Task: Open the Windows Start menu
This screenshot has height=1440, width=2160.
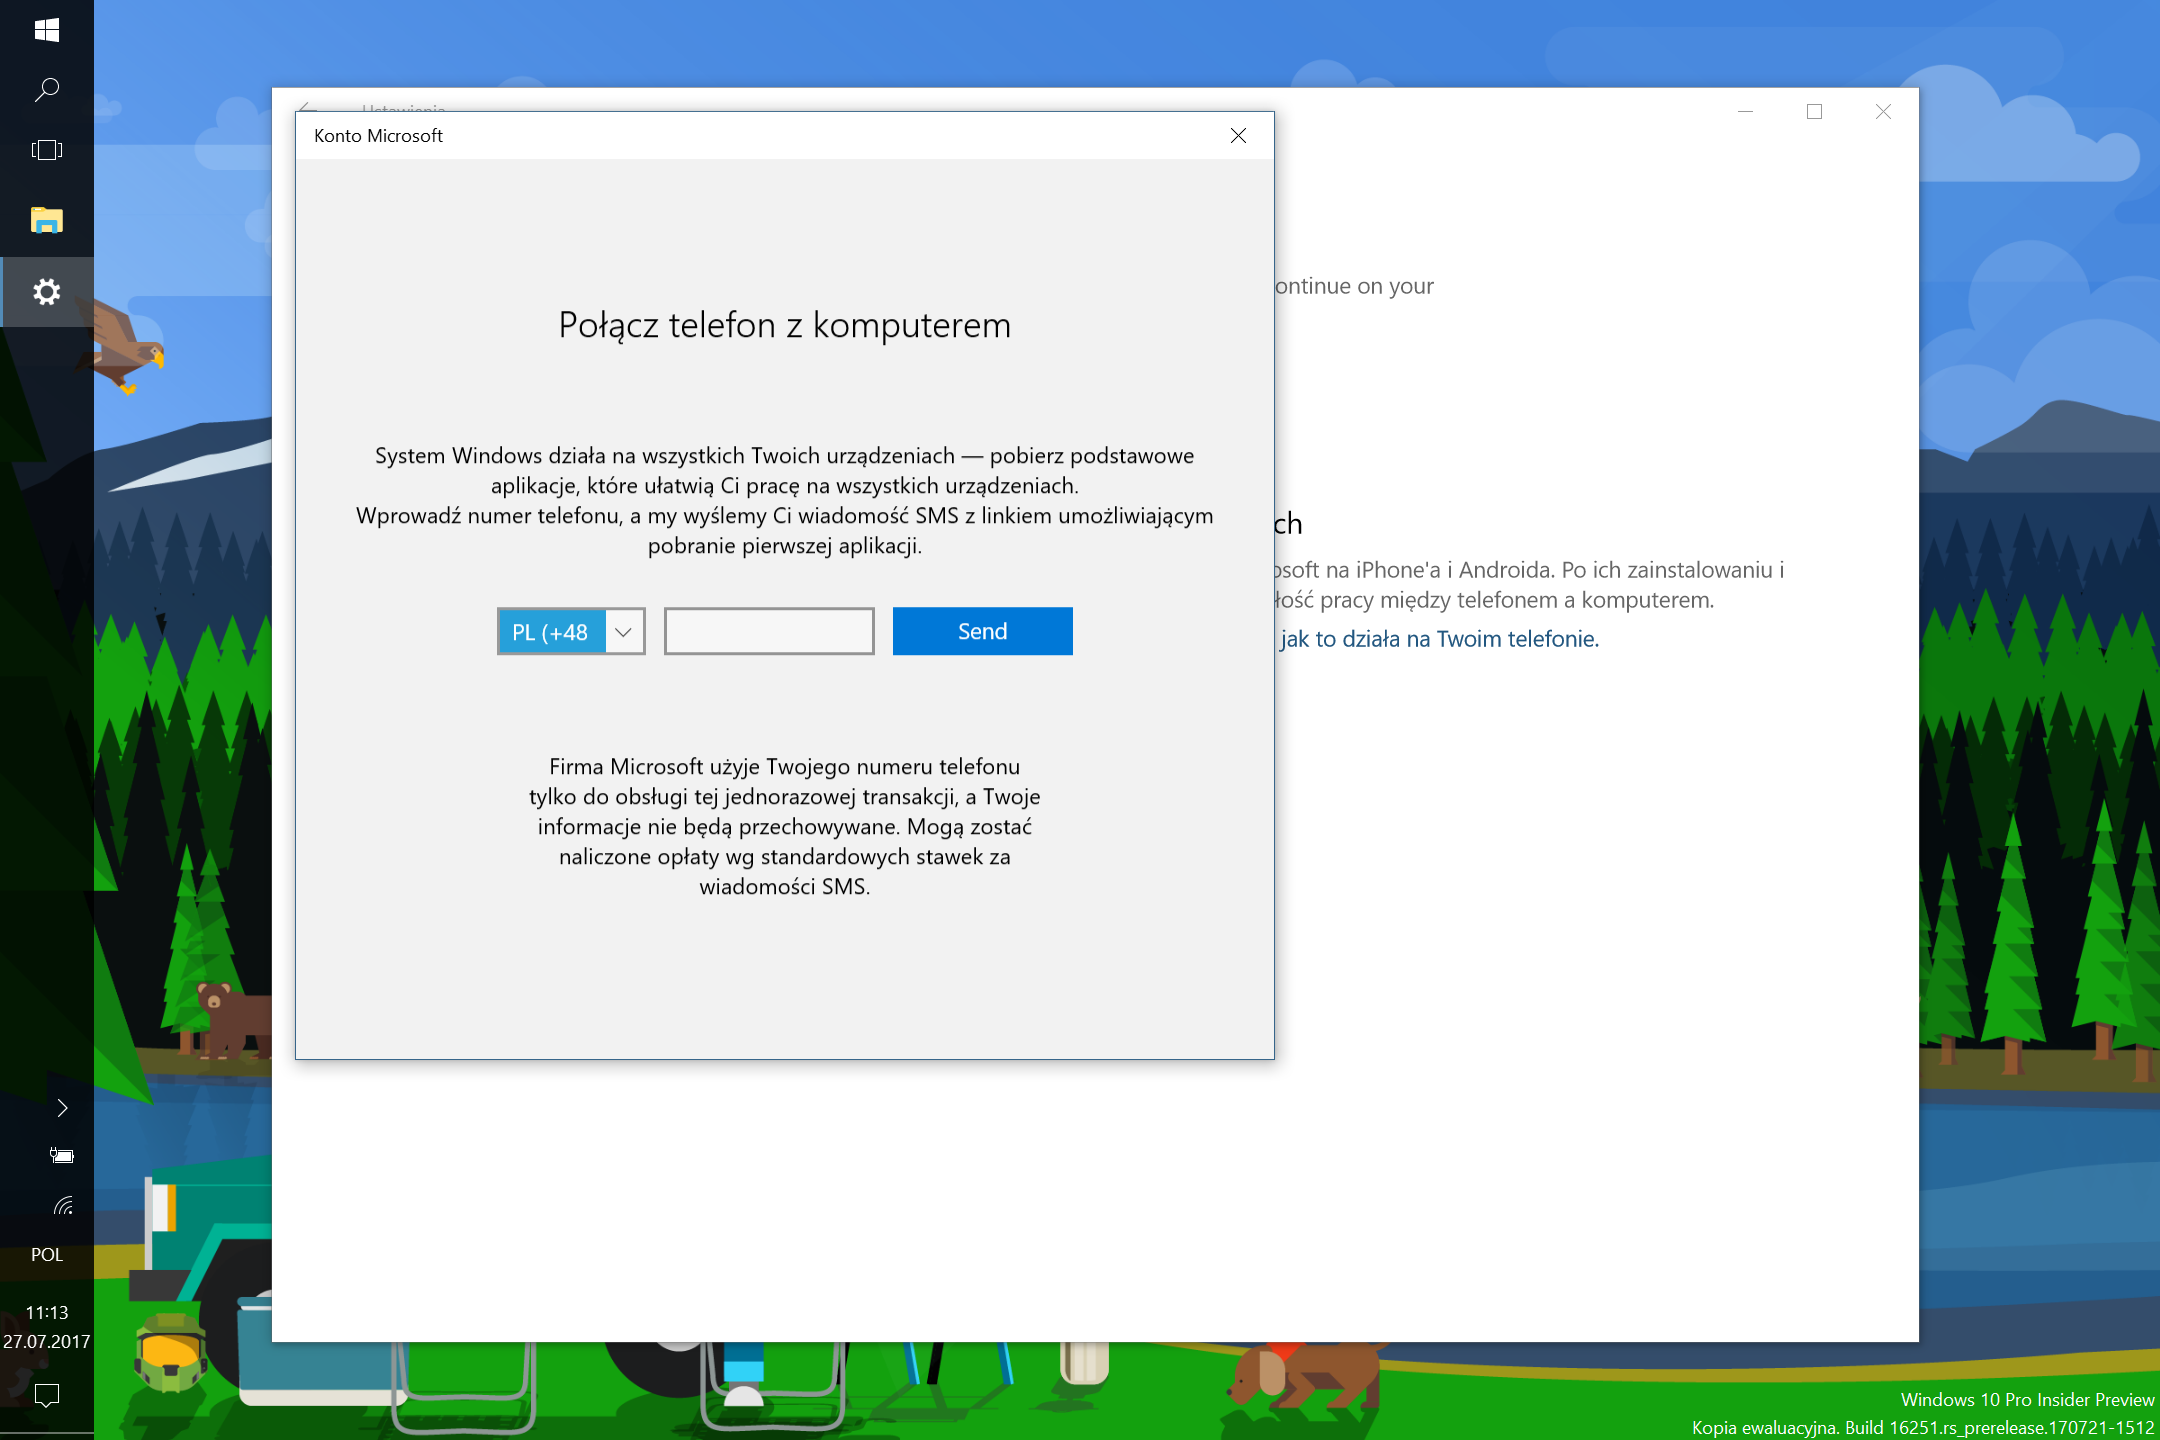Action: click(x=46, y=30)
